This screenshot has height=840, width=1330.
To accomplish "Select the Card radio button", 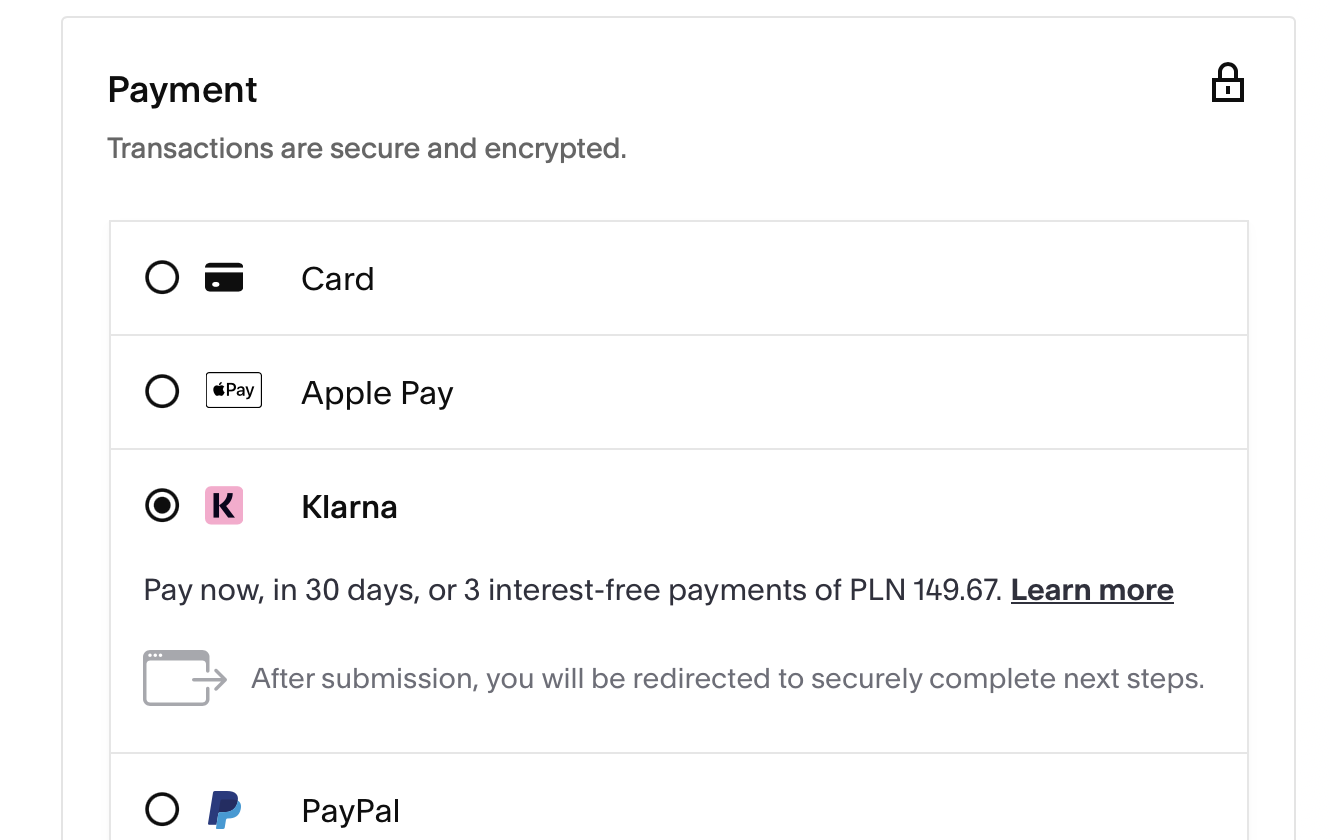I will pos(162,277).
